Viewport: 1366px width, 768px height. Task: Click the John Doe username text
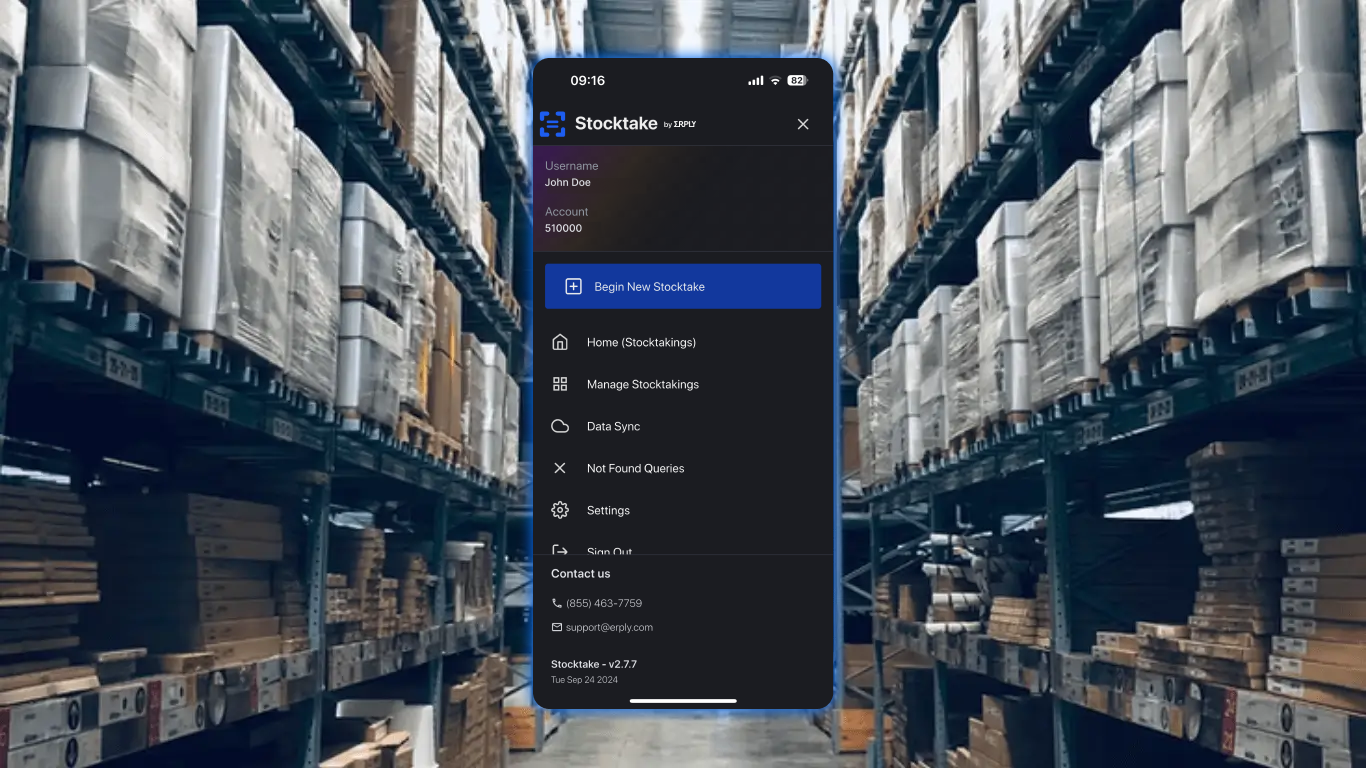pyautogui.click(x=568, y=182)
